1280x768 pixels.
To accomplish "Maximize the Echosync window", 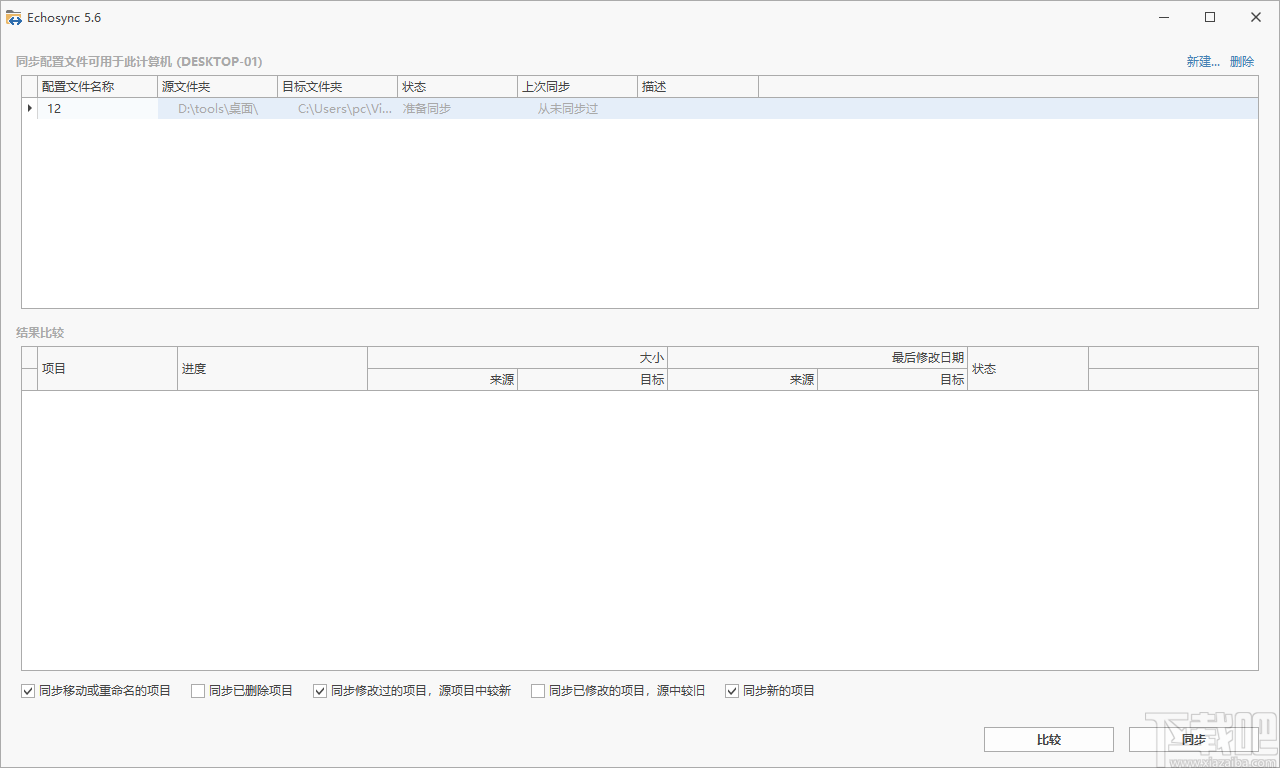I will pos(1210,17).
